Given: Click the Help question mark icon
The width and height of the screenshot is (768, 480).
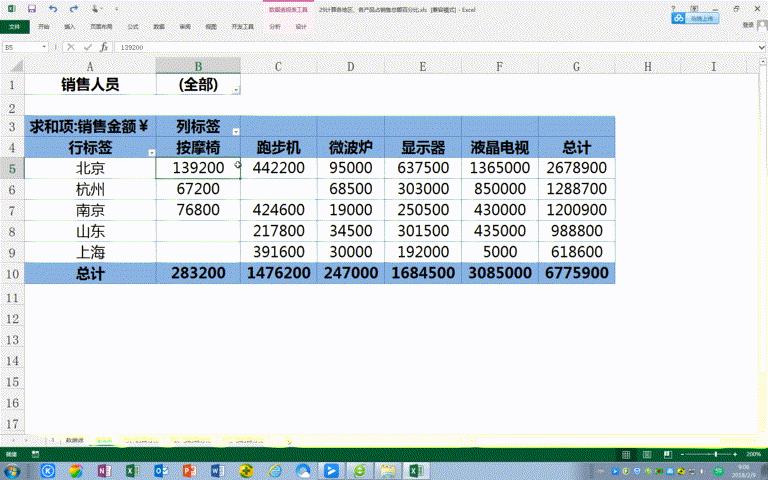Looking at the screenshot, I should coord(673,9).
